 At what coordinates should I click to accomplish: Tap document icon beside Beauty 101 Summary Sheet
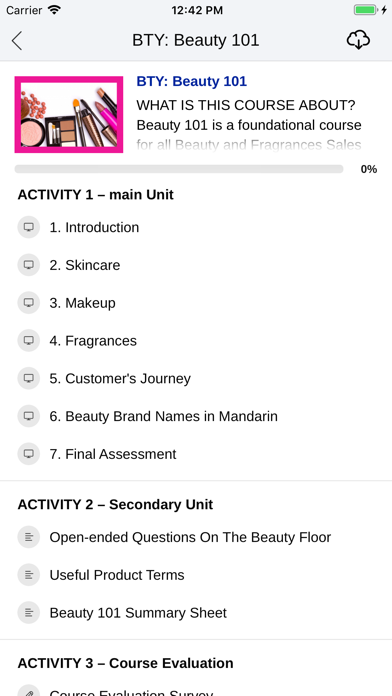point(29,613)
